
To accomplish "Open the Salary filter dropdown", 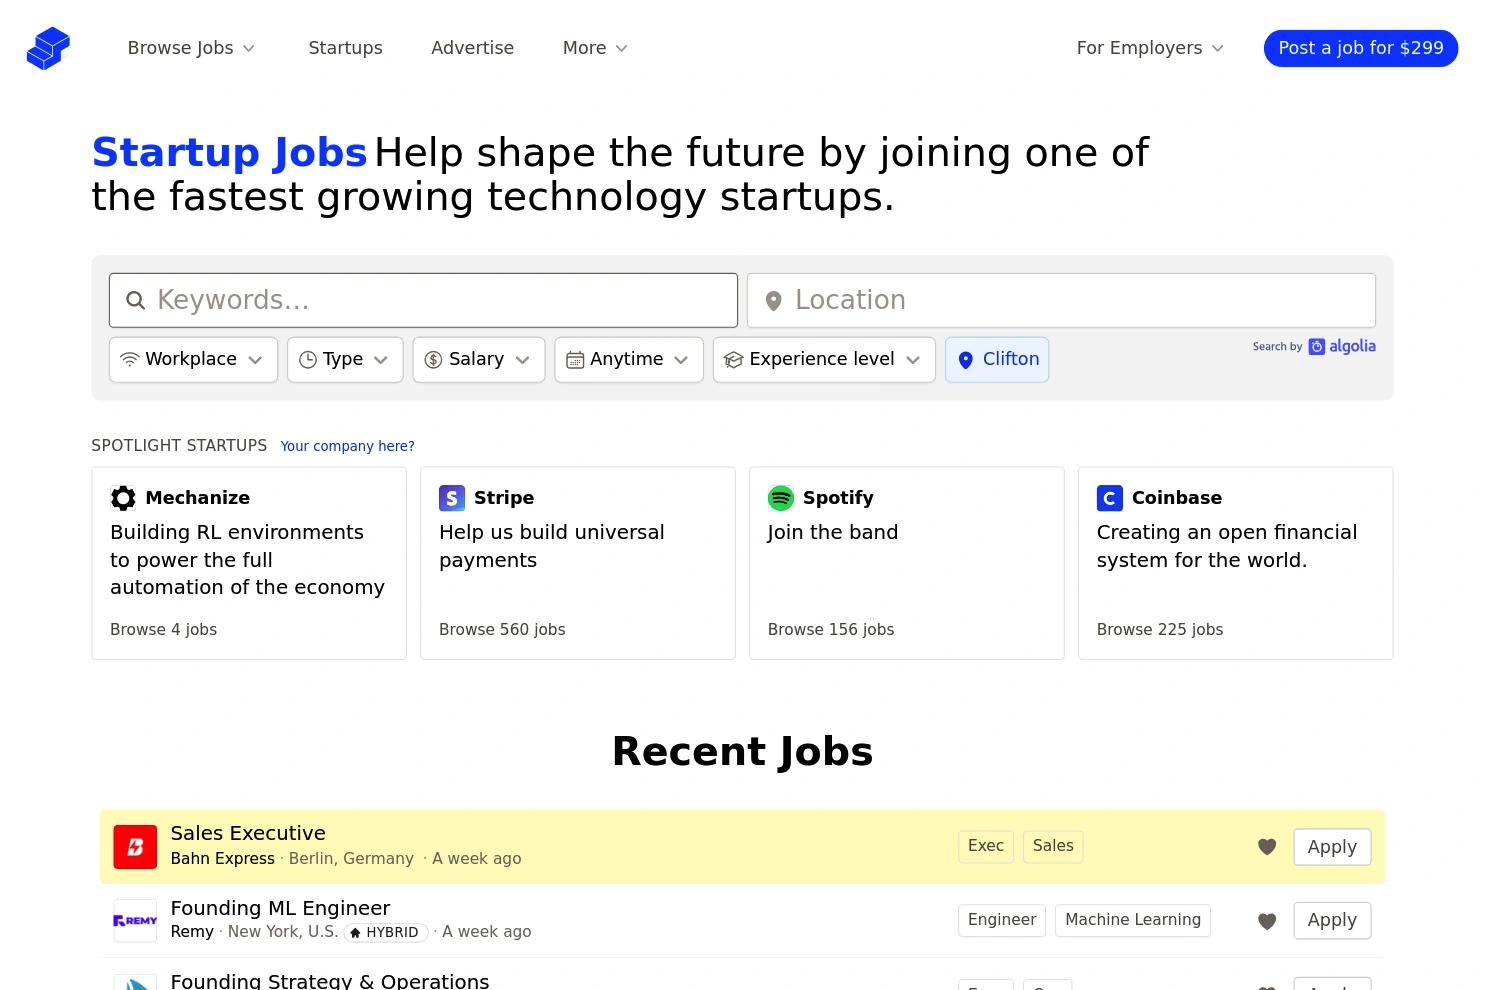I will coord(479,360).
